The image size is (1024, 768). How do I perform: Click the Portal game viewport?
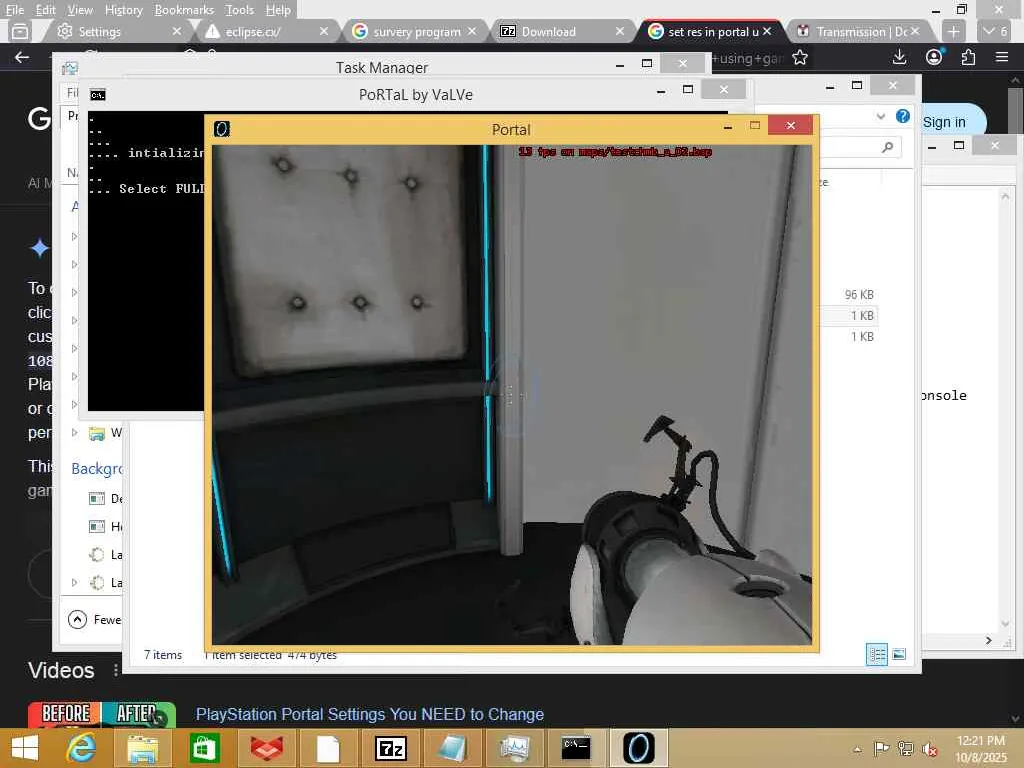[511, 394]
